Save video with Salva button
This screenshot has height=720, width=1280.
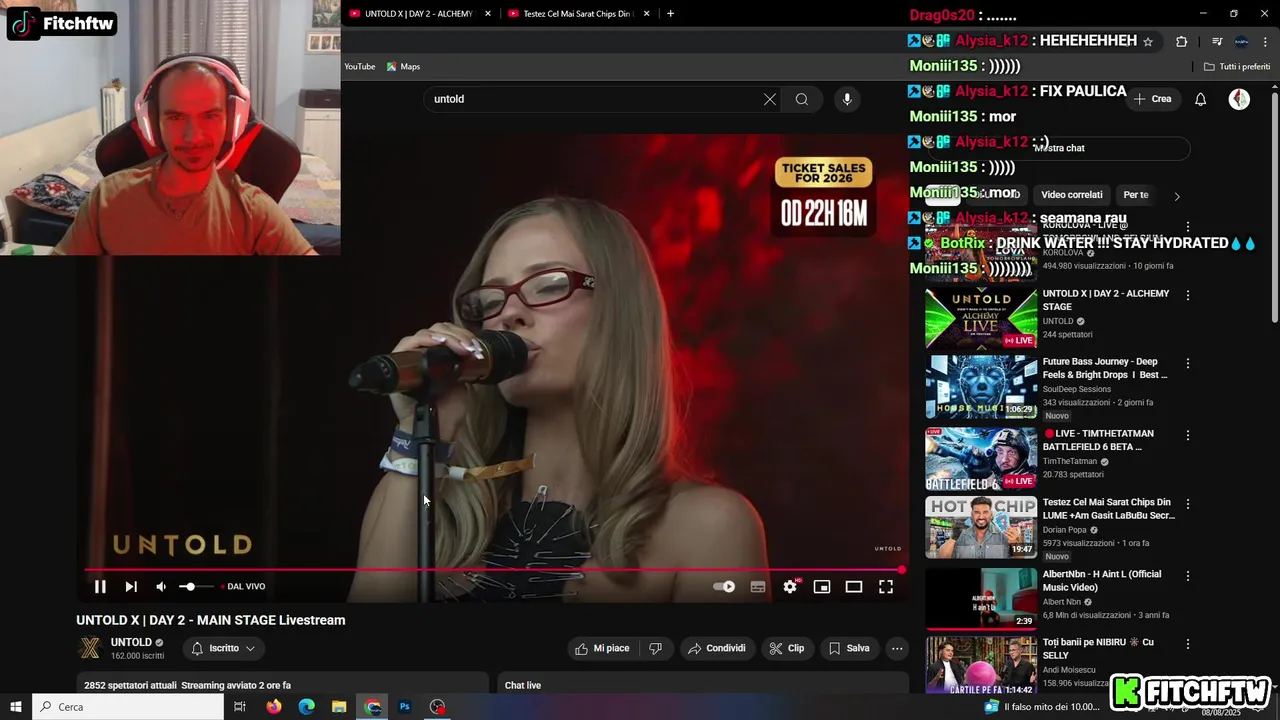click(x=849, y=648)
